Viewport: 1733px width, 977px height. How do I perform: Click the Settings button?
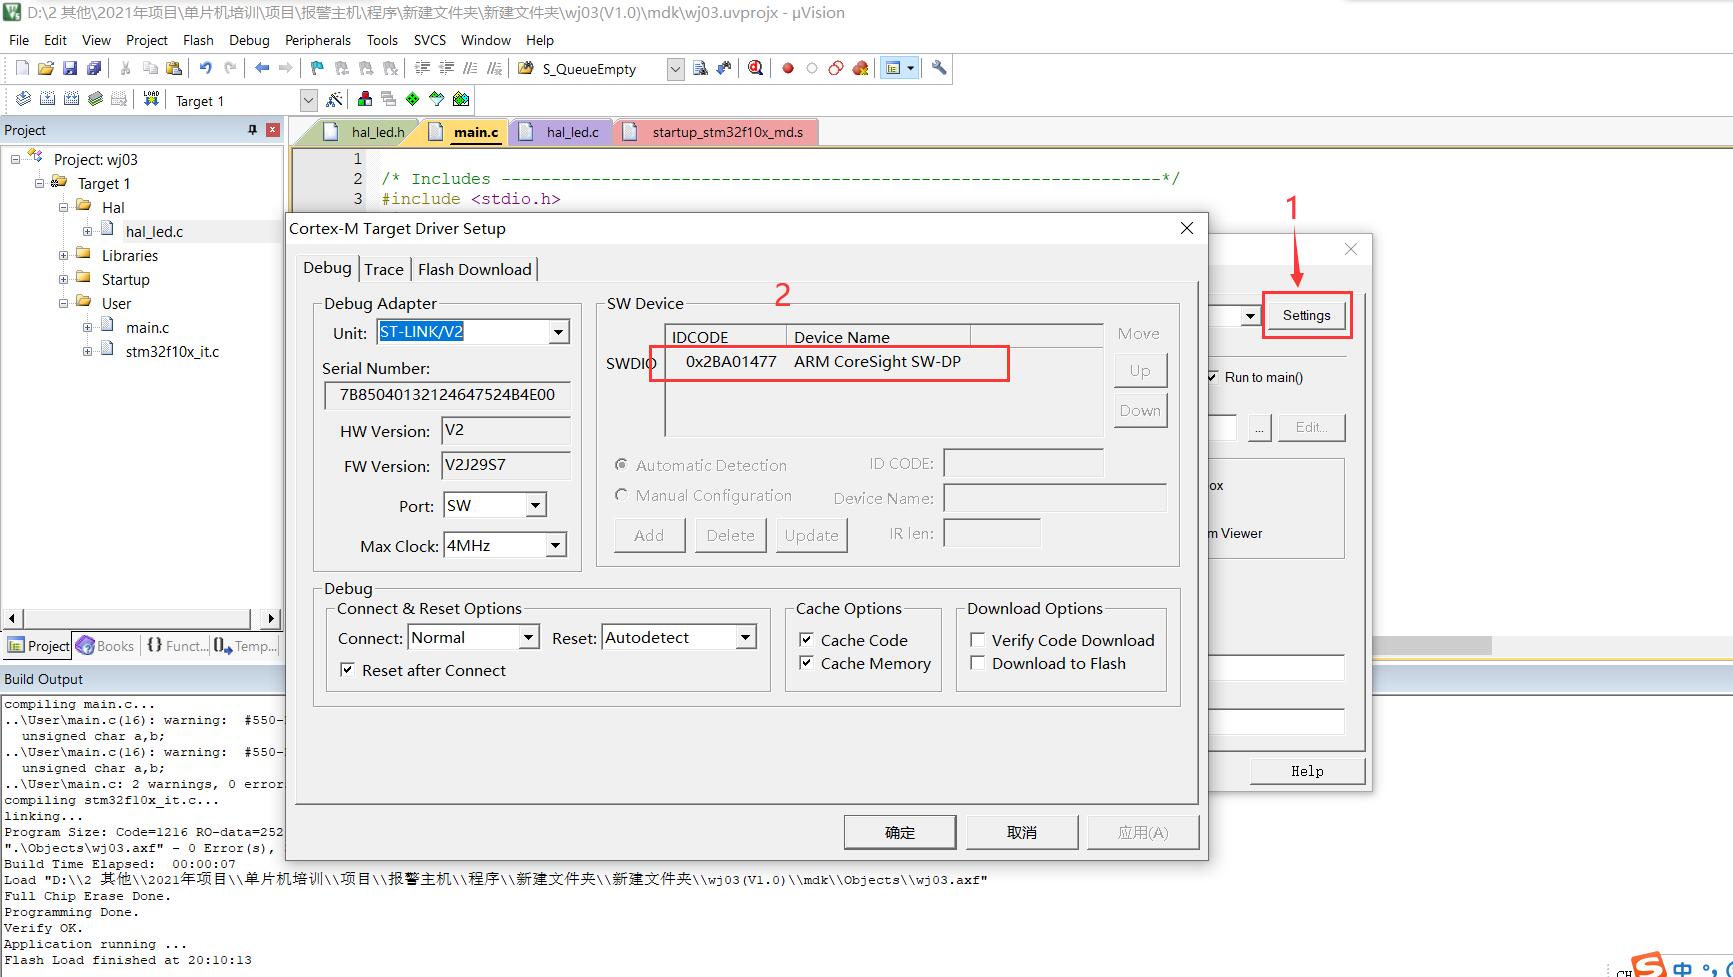[x=1306, y=315]
